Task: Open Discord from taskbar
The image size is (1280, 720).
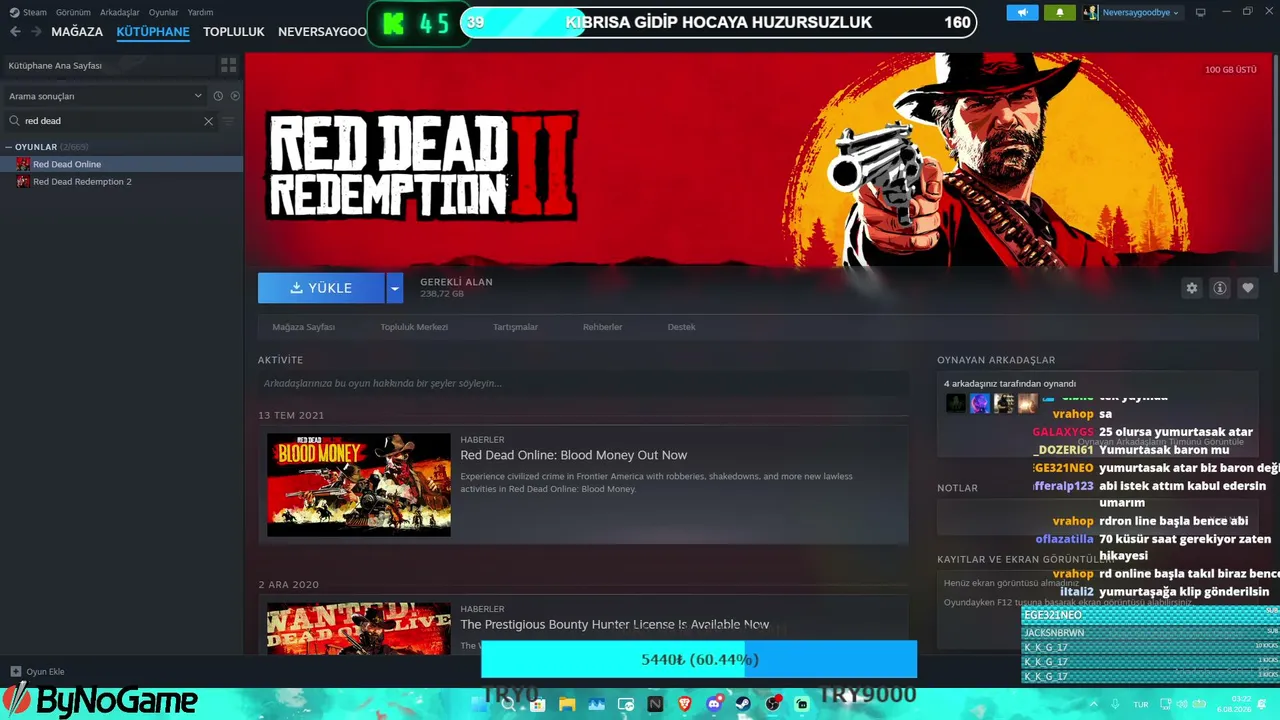Action: 714,704
